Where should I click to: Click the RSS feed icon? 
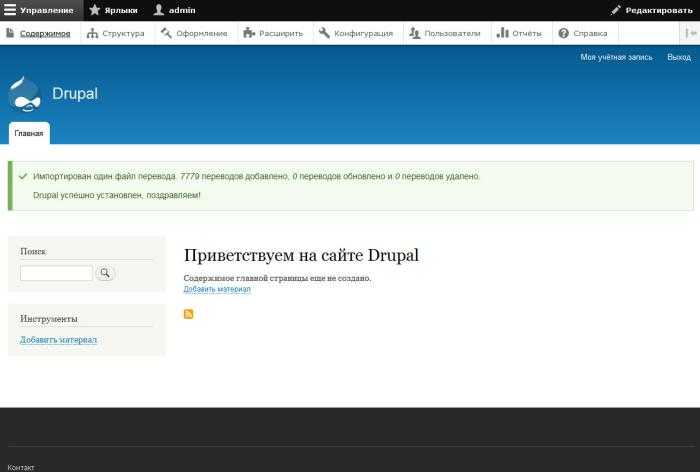pyautogui.click(x=188, y=314)
